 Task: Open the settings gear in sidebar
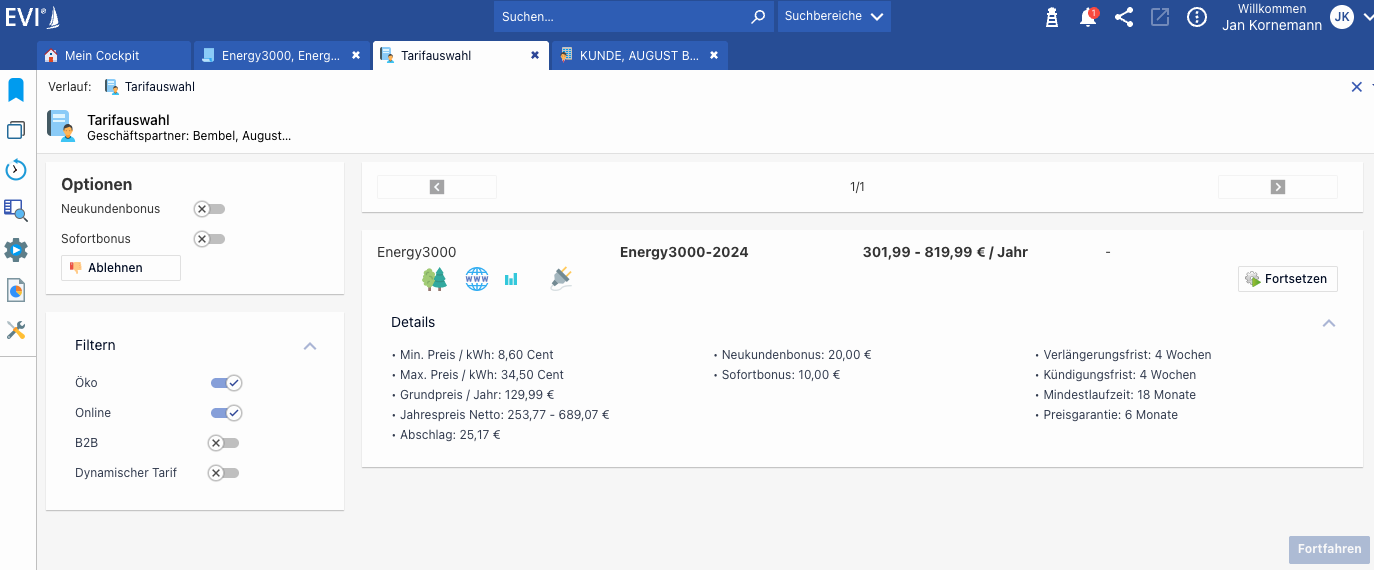pos(16,250)
